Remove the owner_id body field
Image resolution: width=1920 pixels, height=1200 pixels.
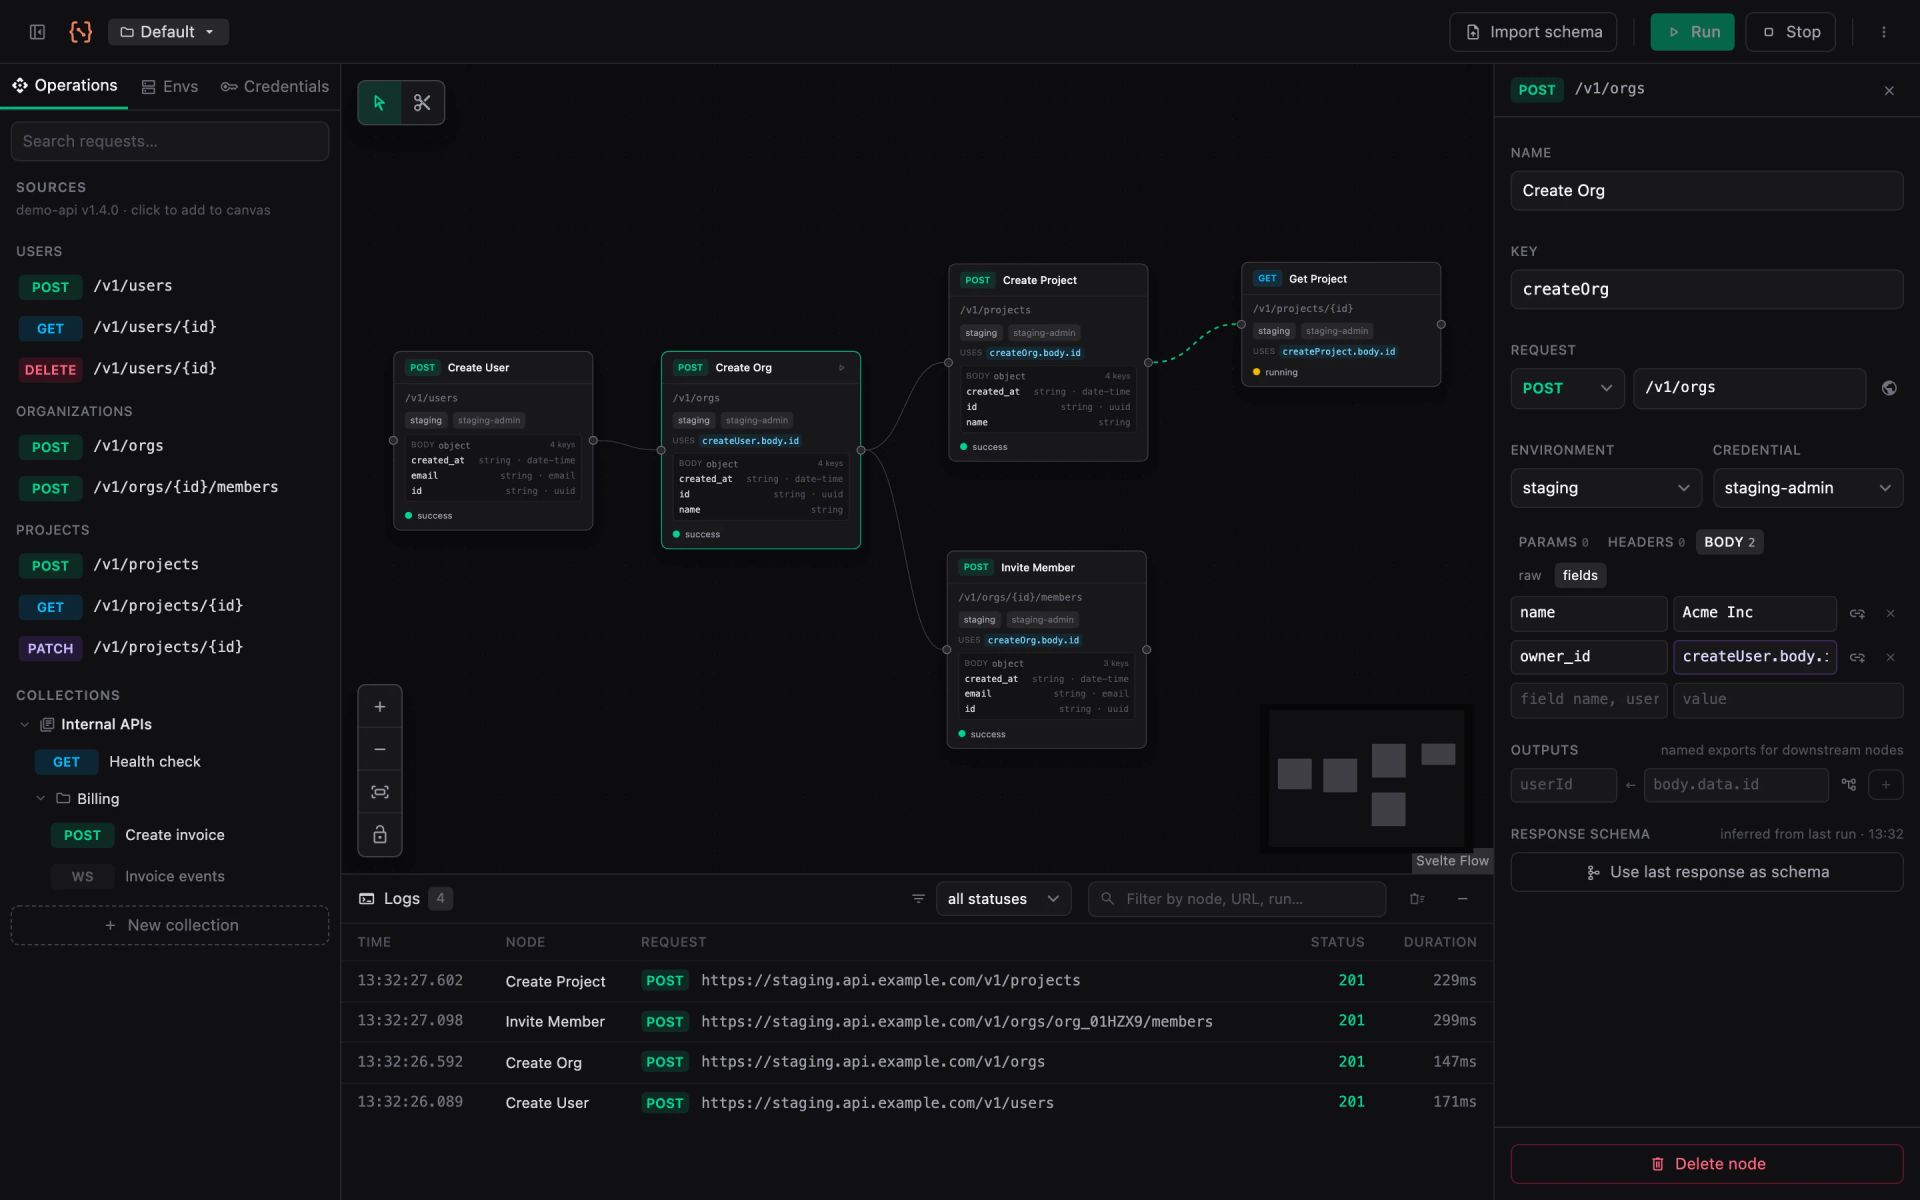pyautogui.click(x=1890, y=658)
